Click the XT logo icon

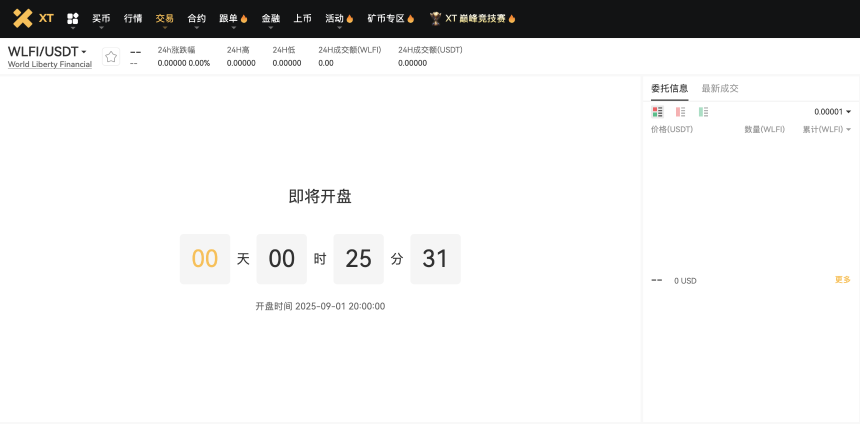point(22,18)
